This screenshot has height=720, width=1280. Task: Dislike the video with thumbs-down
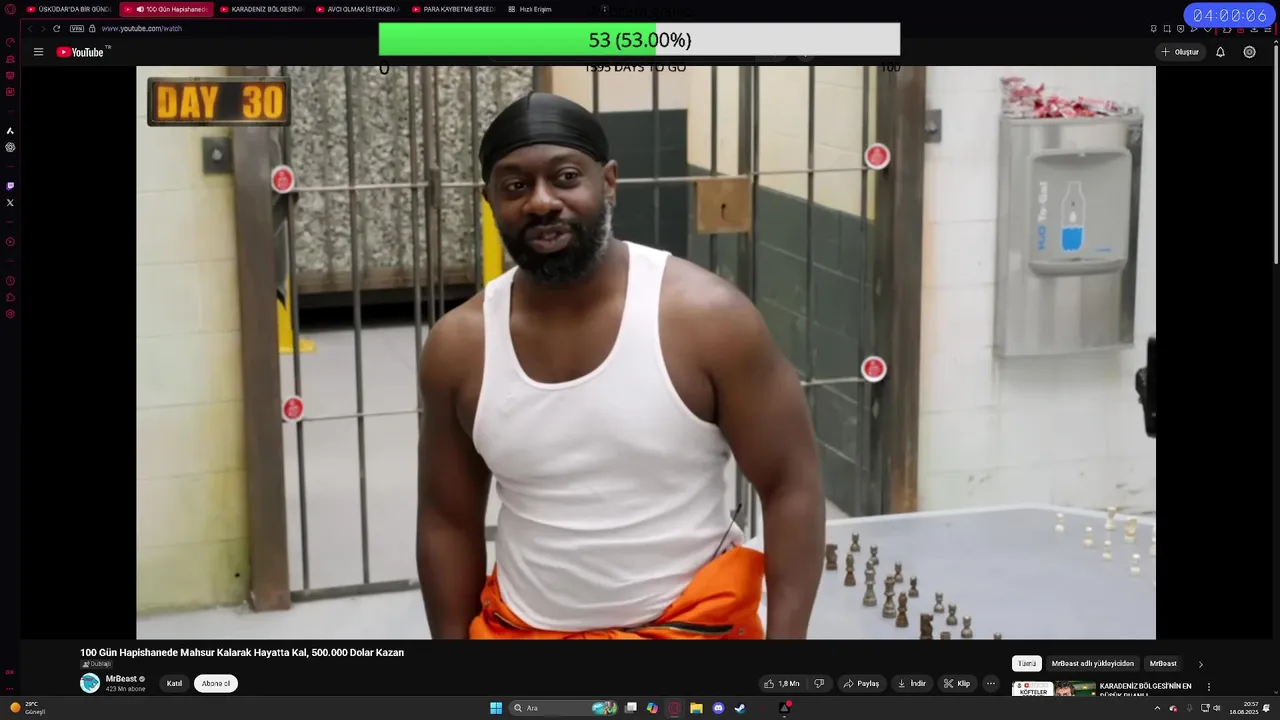(819, 684)
